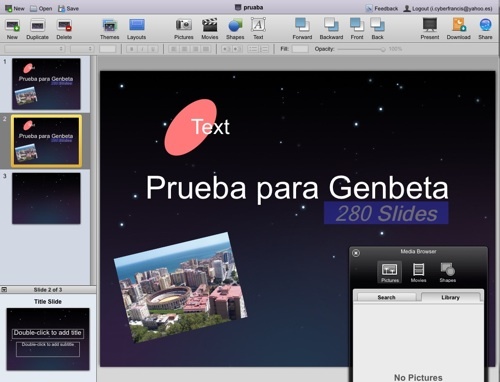Select the empty slide 3 thumbnail

(46, 198)
